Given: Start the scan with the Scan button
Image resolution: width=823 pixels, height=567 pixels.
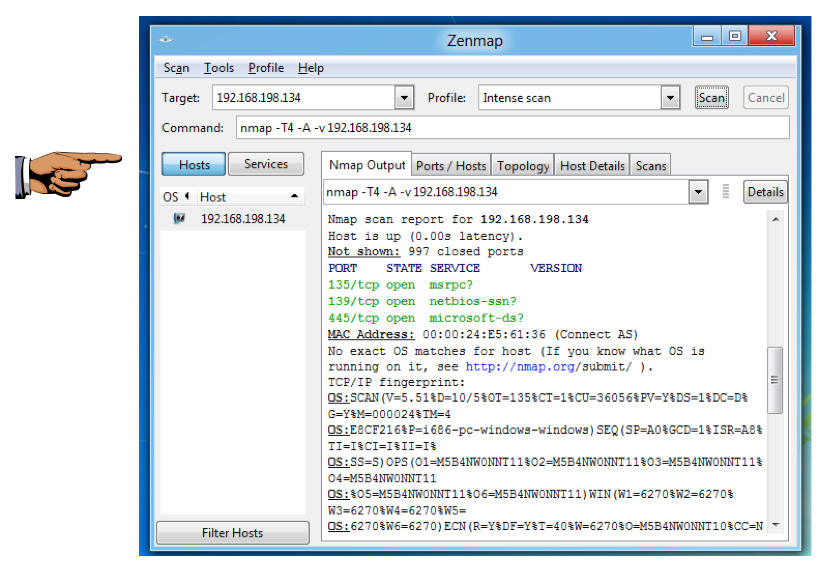Looking at the screenshot, I should [x=712, y=98].
